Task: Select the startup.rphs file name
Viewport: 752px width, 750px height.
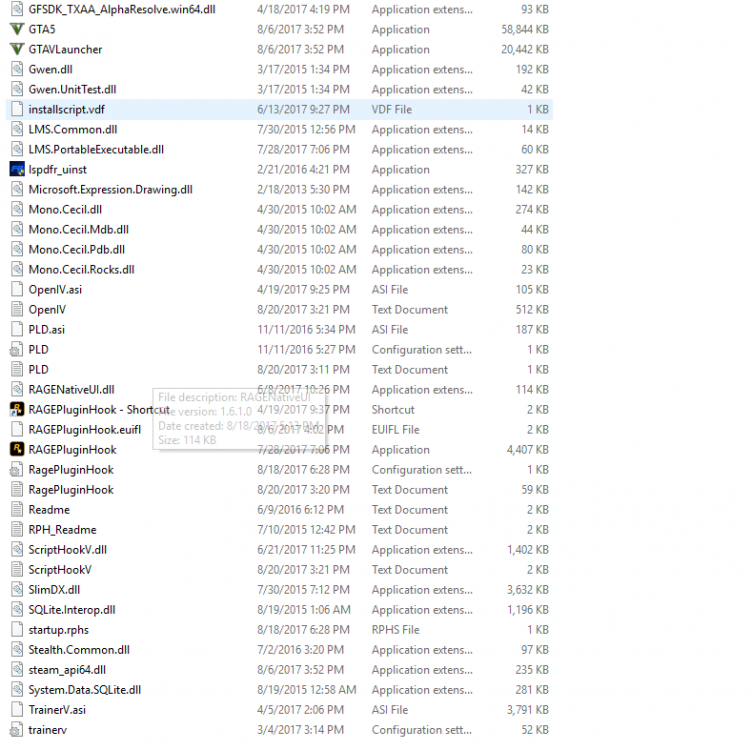Action: pyautogui.click(x=59, y=630)
